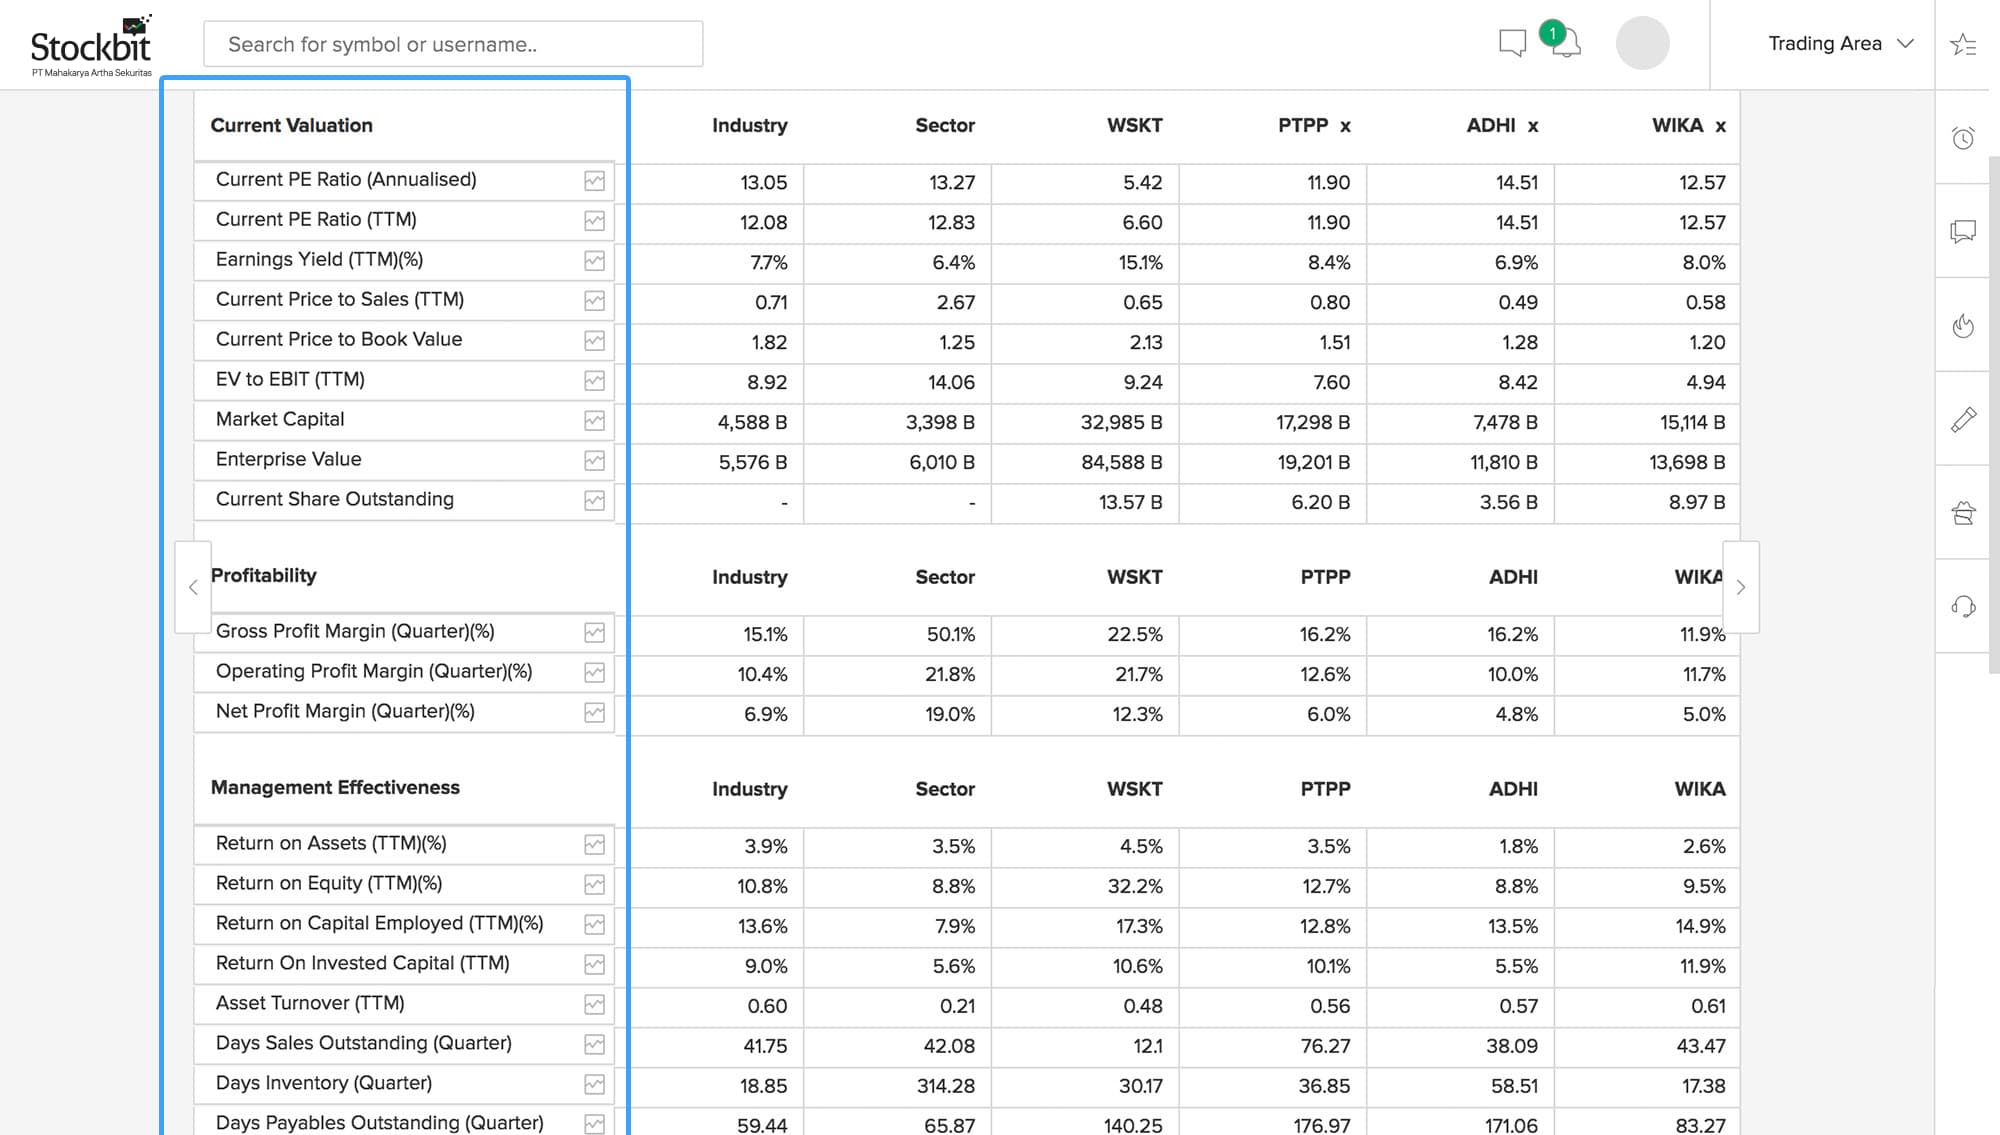Click ADHI header in Management Effectiveness section
2000x1135 pixels.
point(1513,789)
